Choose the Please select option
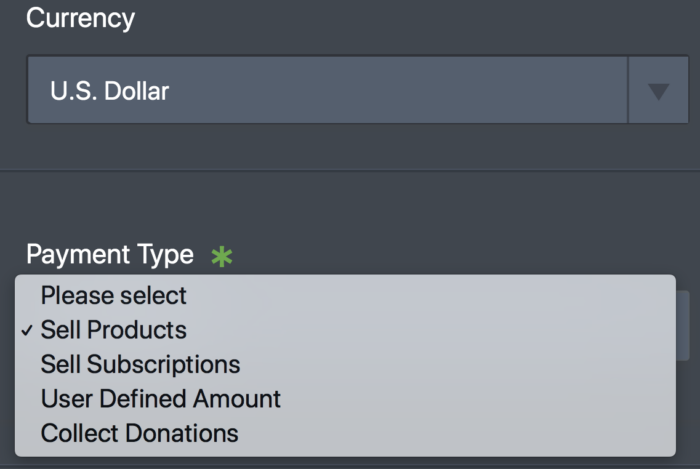The width and height of the screenshot is (700, 469). pos(113,296)
